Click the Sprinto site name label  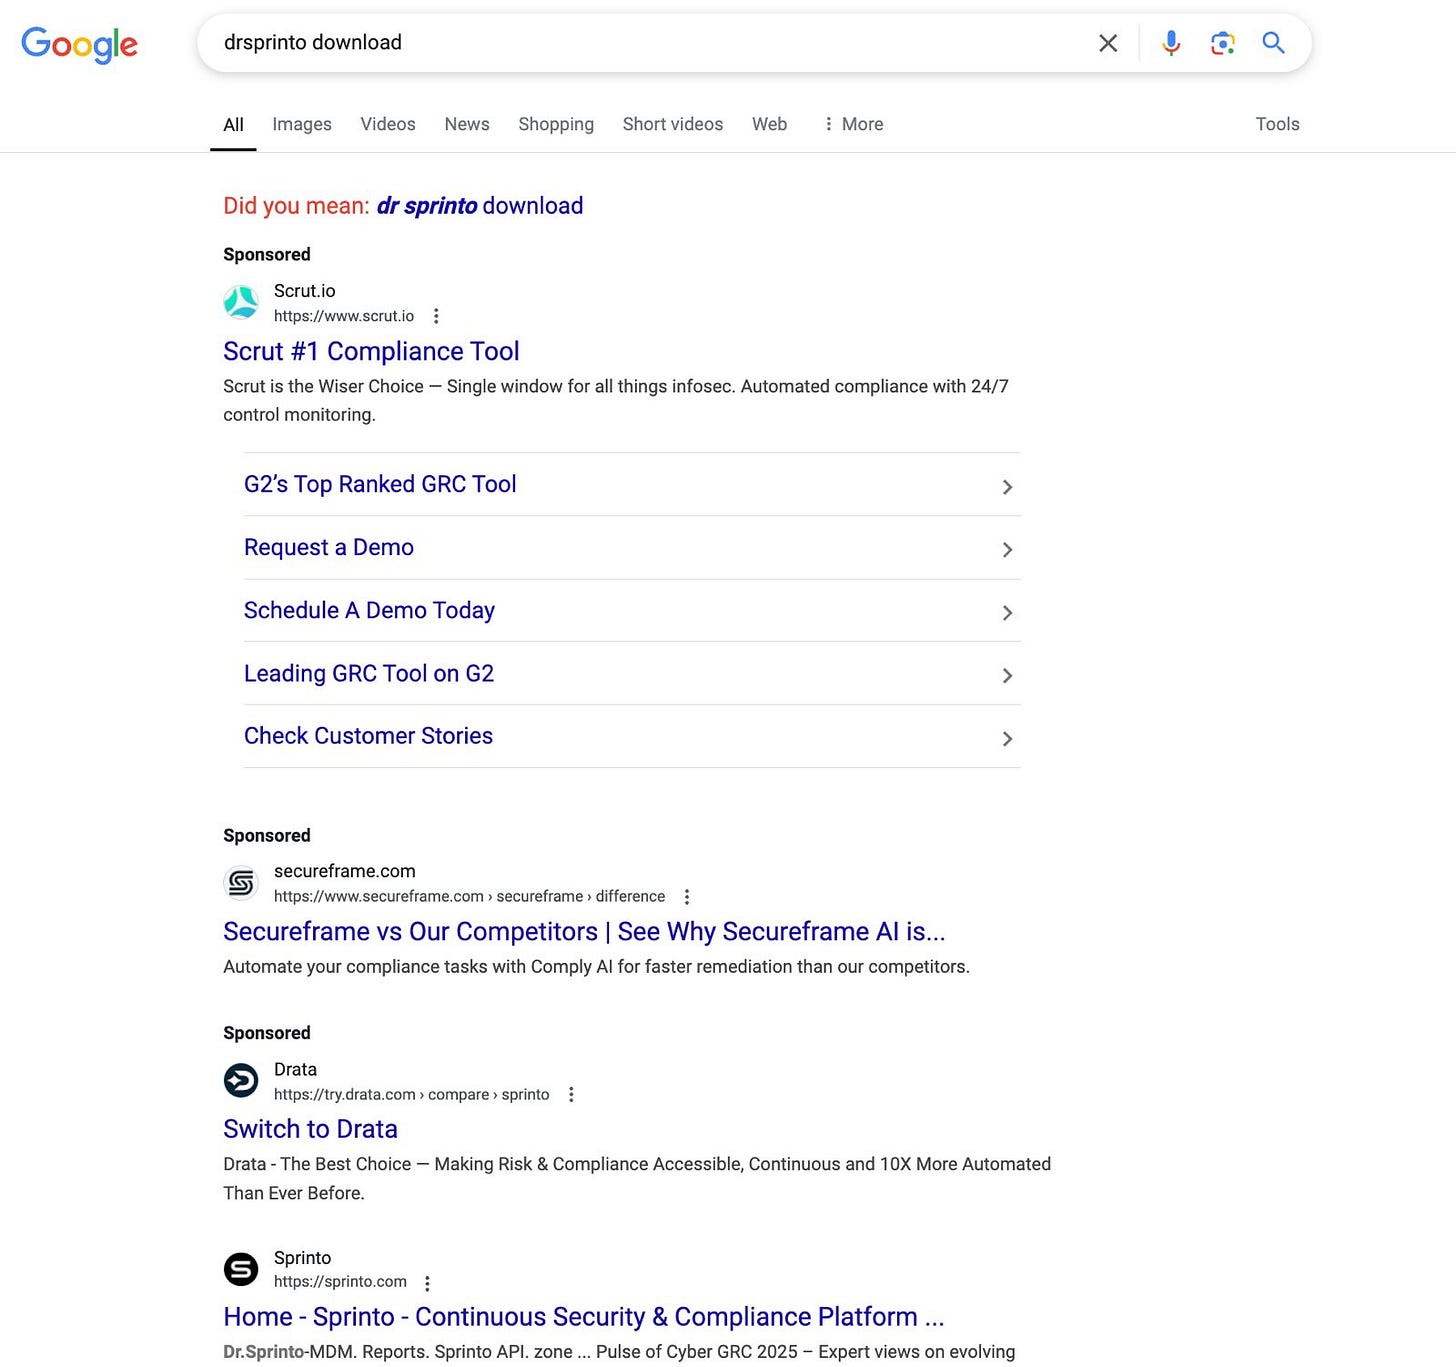tap(302, 1258)
